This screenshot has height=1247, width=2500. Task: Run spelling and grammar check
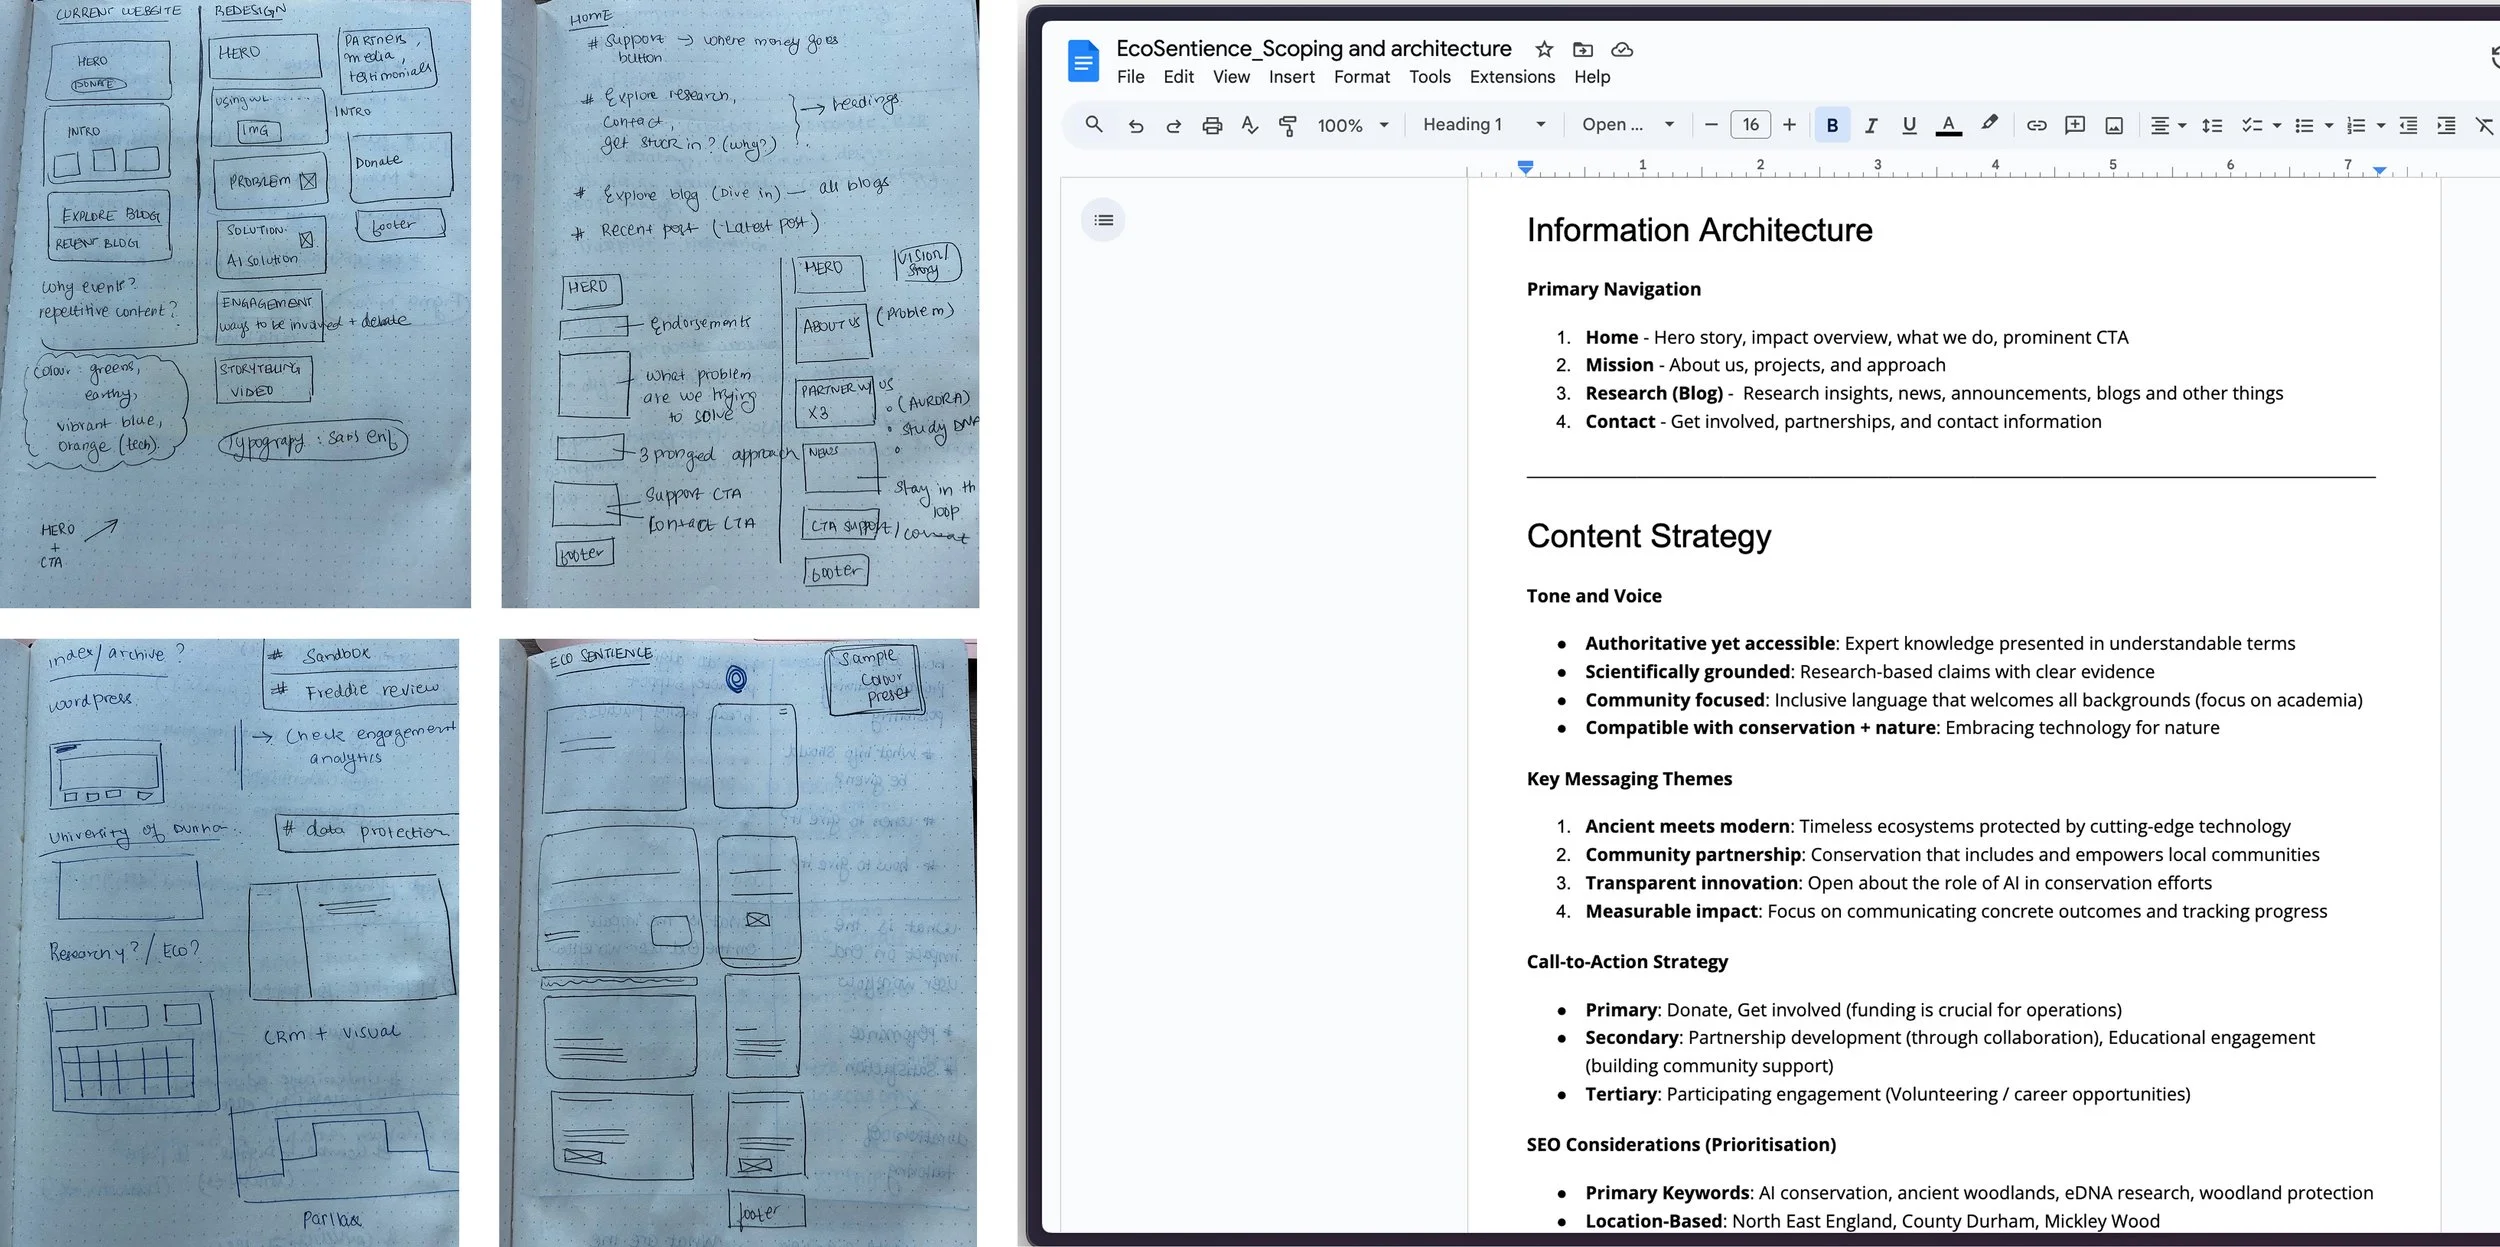(1250, 125)
